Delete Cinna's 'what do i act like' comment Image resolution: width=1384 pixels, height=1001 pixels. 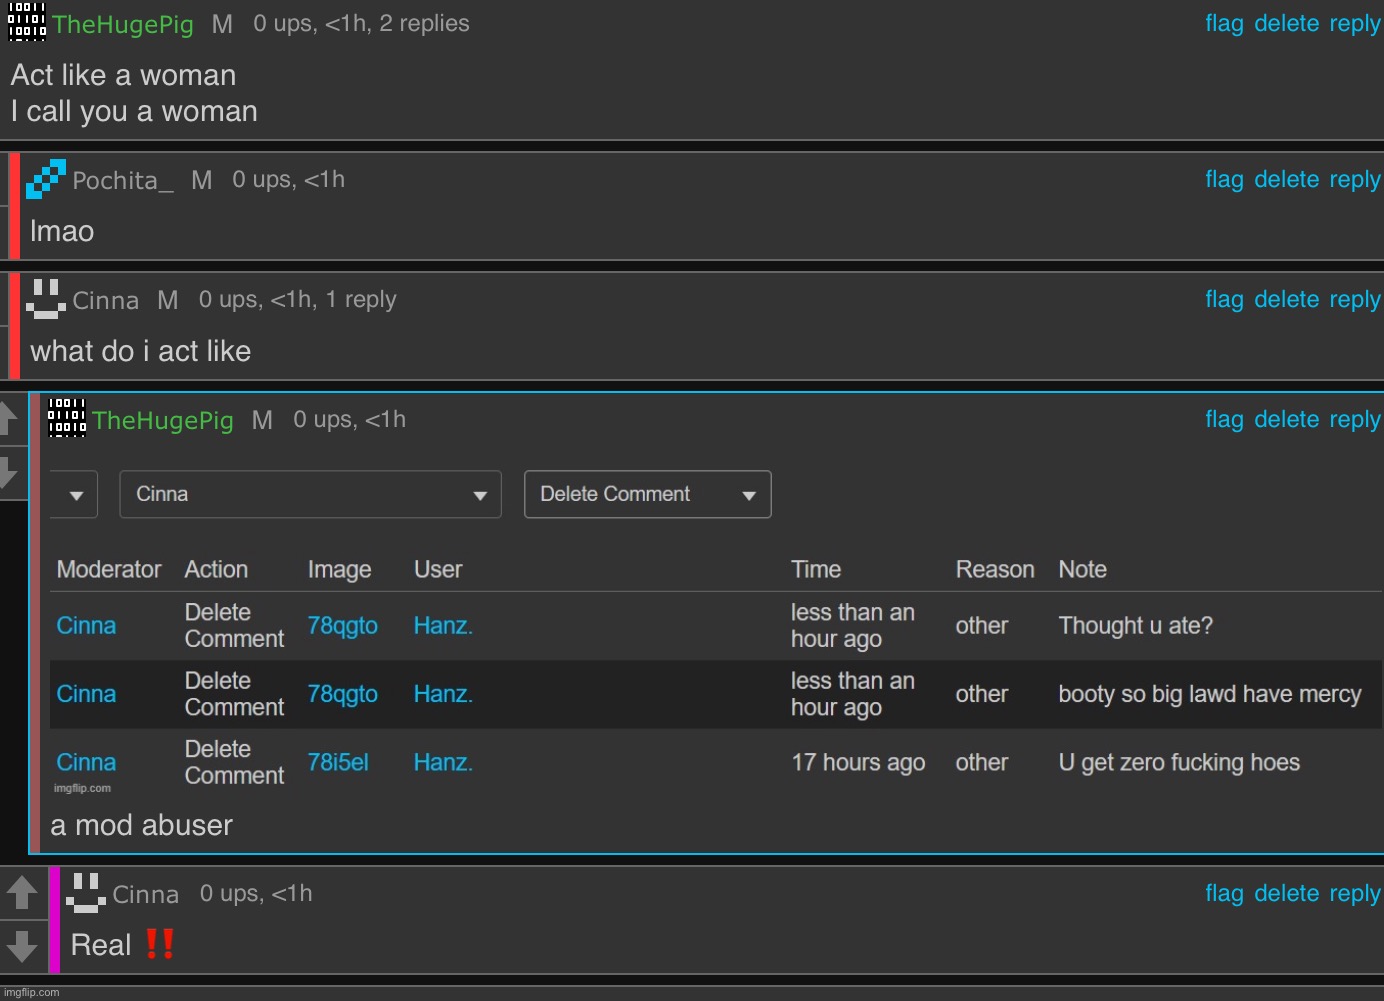click(1287, 299)
